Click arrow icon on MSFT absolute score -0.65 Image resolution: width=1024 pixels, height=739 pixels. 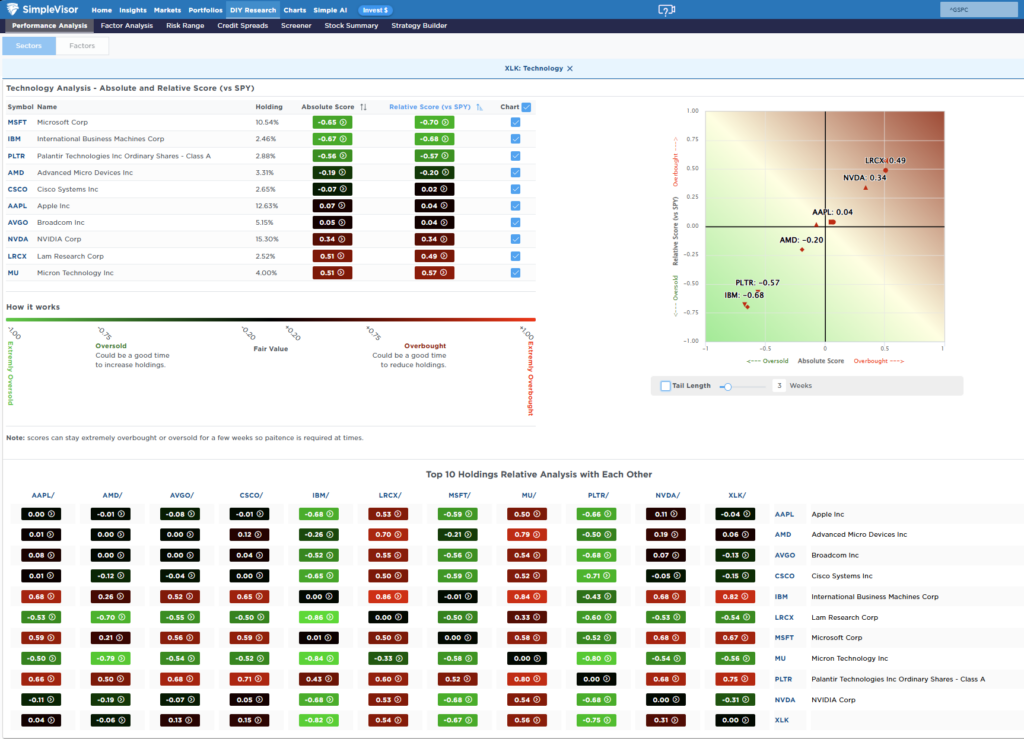[343, 122]
